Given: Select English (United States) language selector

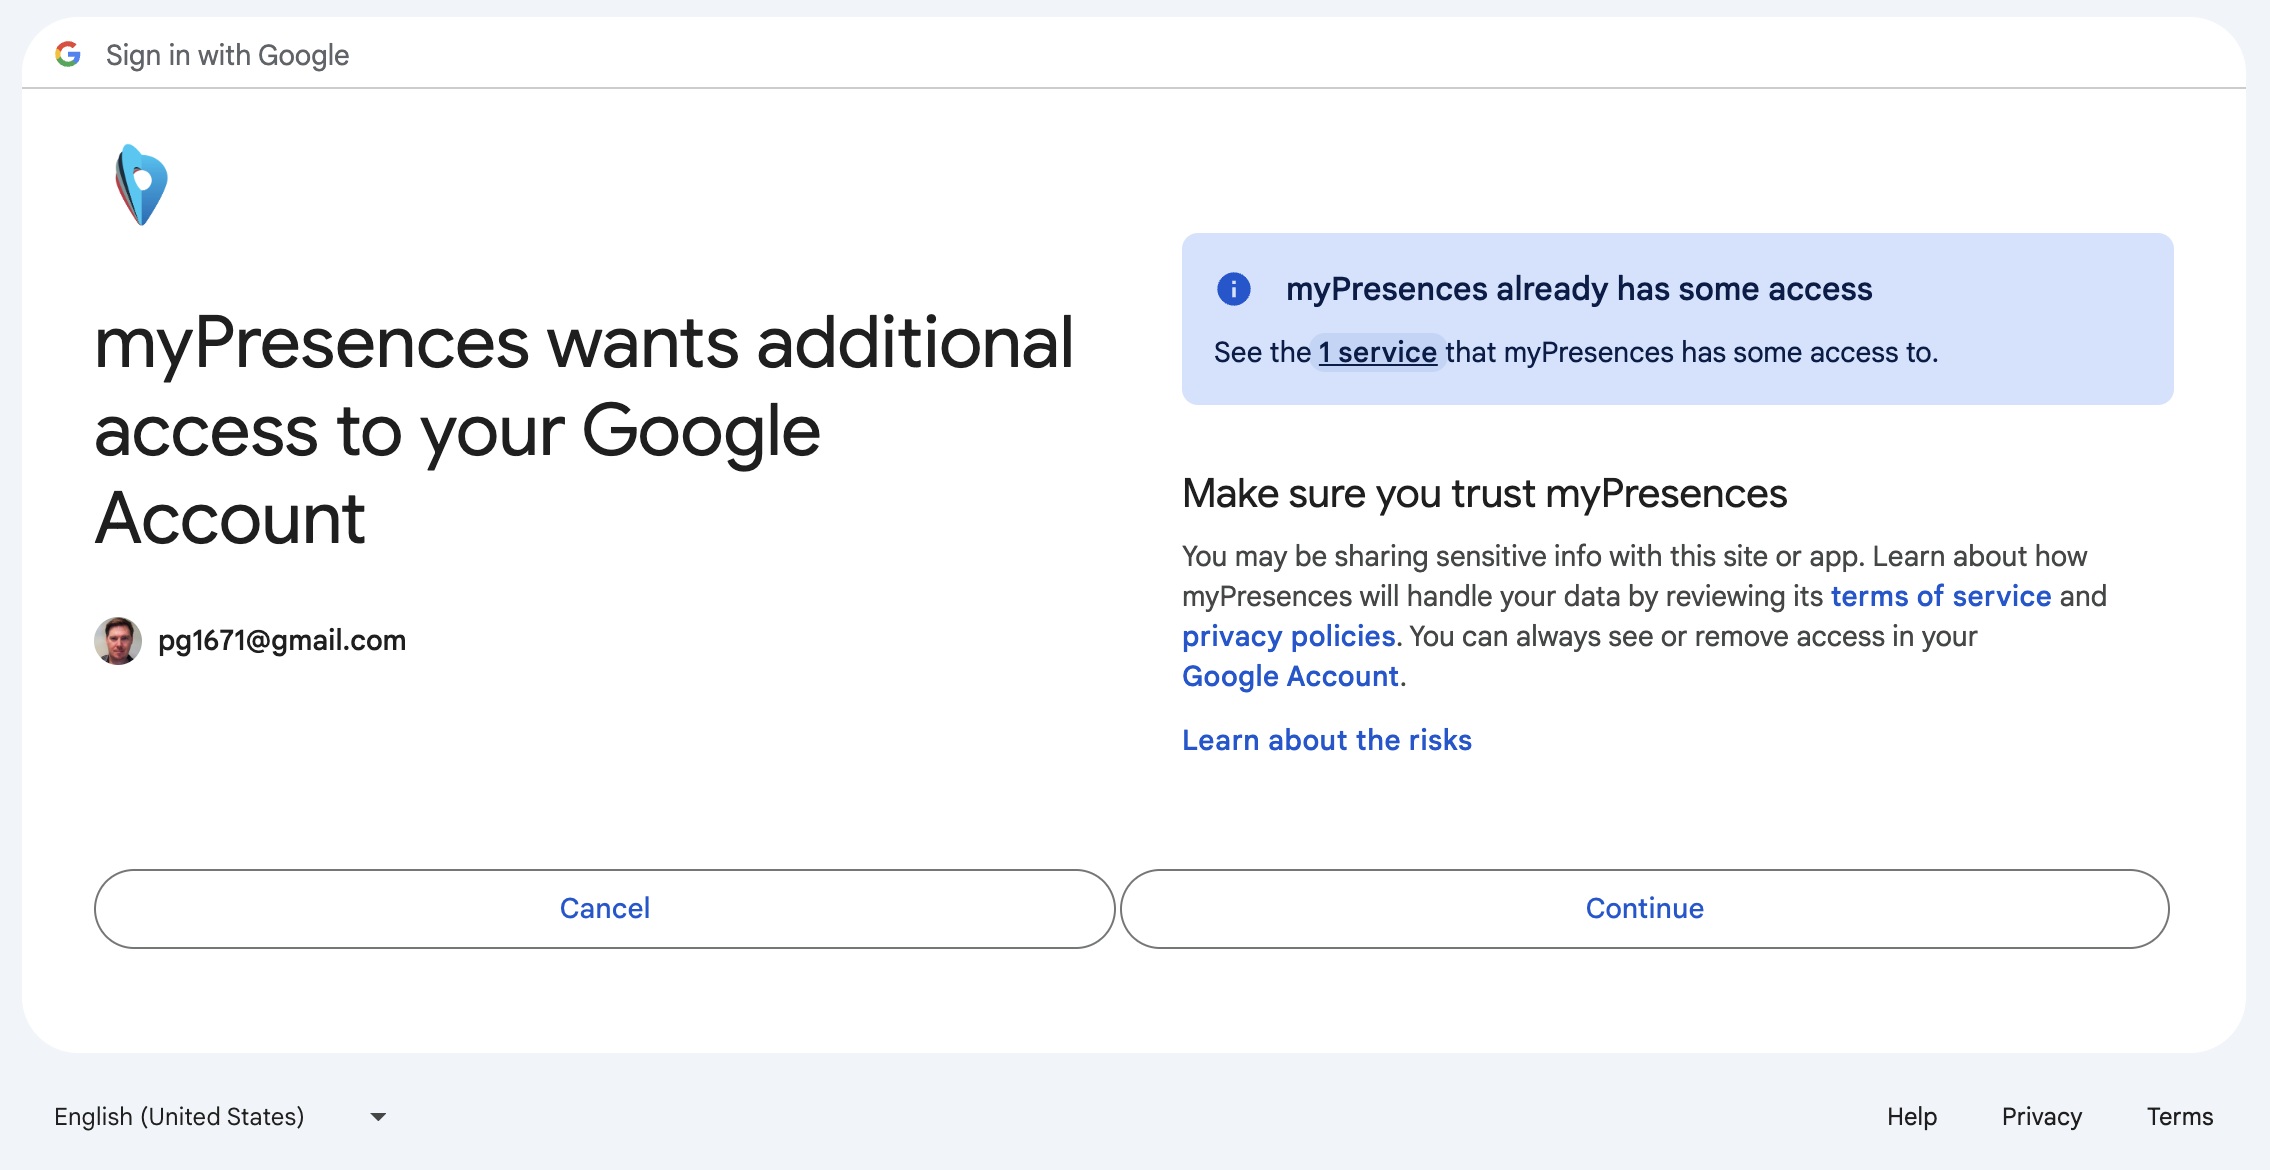Looking at the screenshot, I should click(x=220, y=1116).
